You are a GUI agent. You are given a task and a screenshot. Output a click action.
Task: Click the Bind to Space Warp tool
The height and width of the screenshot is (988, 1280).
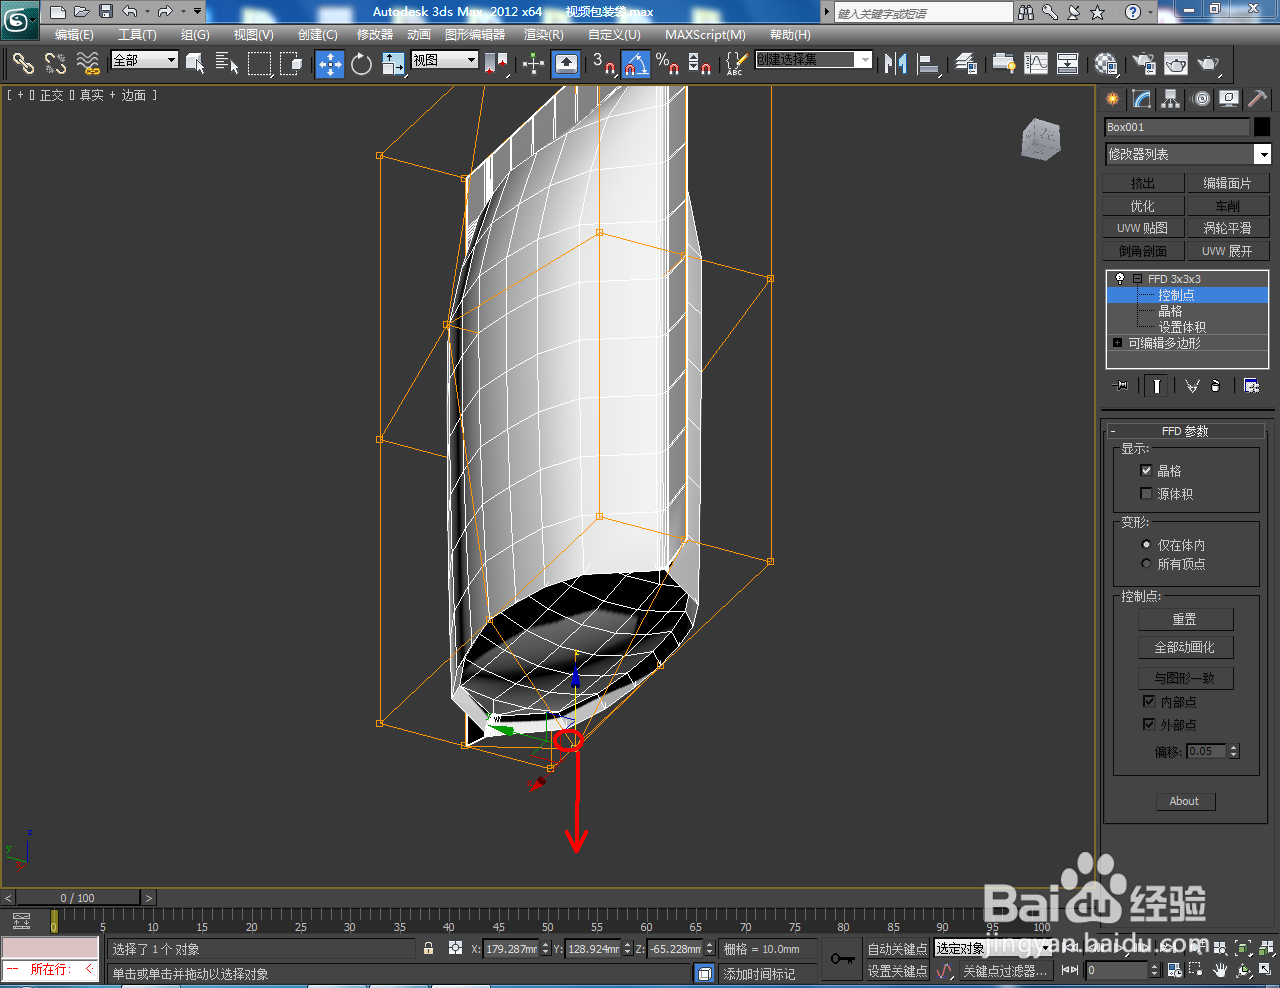89,64
